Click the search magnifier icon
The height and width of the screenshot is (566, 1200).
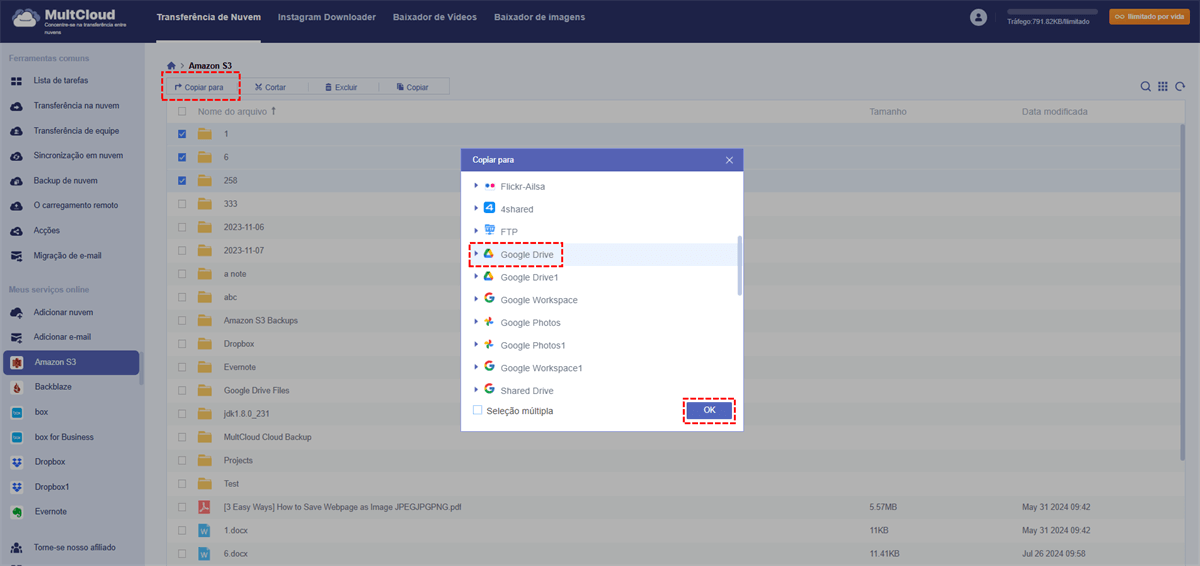tap(1146, 87)
